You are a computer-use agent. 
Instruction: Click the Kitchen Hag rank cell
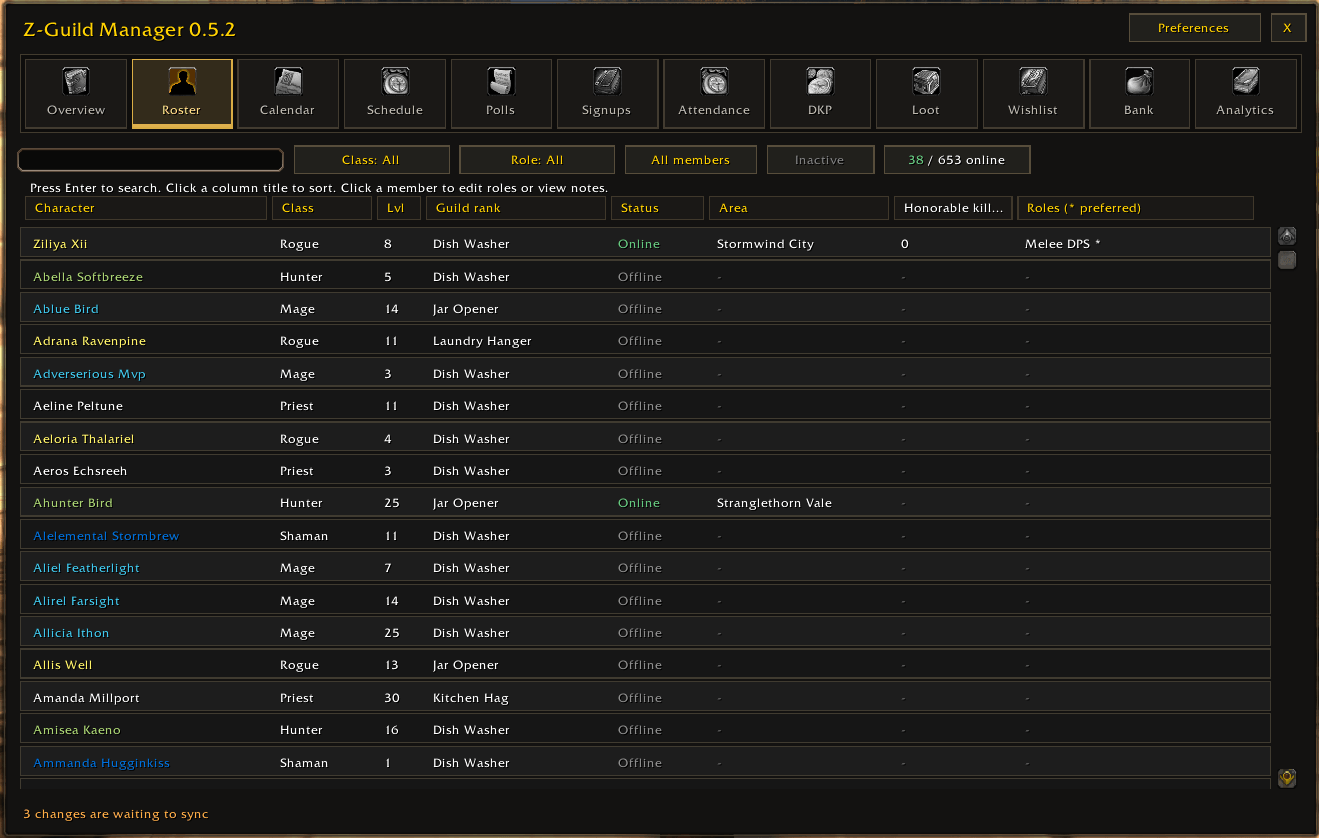pyautogui.click(x=470, y=698)
